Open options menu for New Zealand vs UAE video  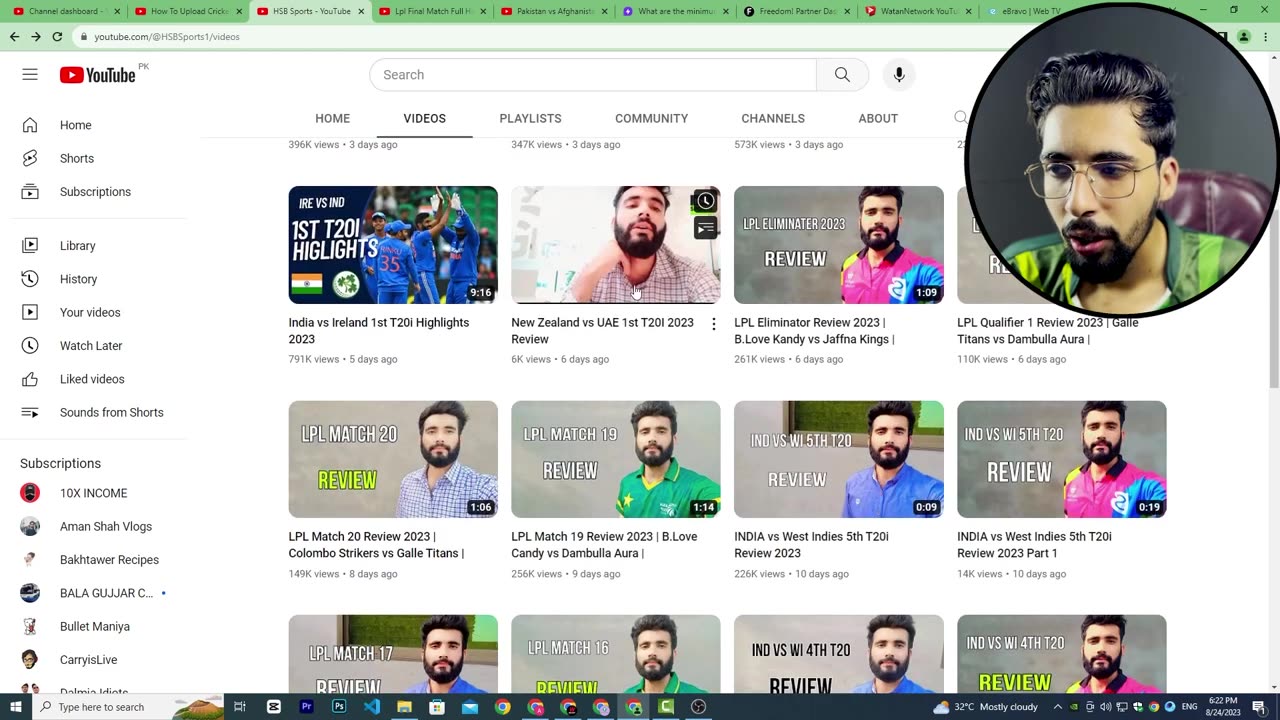tap(713, 324)
